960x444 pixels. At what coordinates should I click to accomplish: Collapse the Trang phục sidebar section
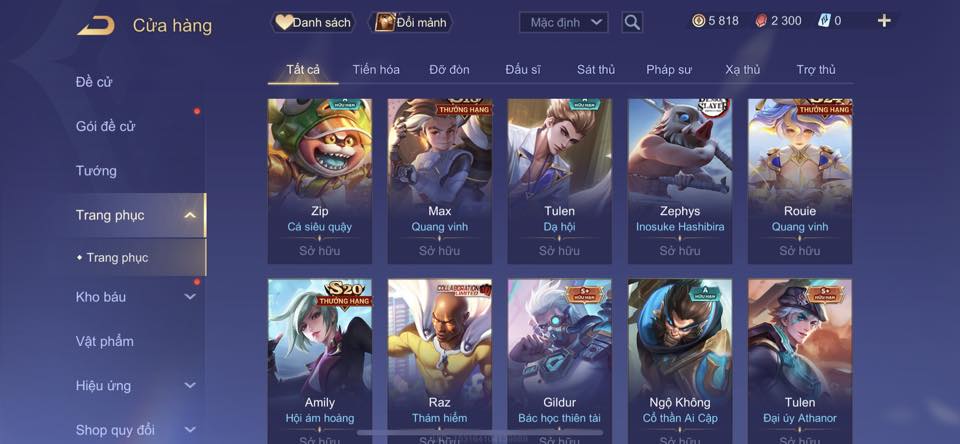(190, 215)
